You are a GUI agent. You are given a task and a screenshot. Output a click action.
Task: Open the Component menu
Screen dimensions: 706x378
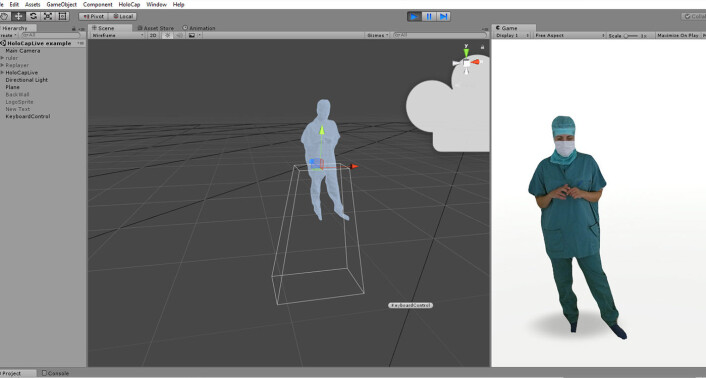click(98, 4)
